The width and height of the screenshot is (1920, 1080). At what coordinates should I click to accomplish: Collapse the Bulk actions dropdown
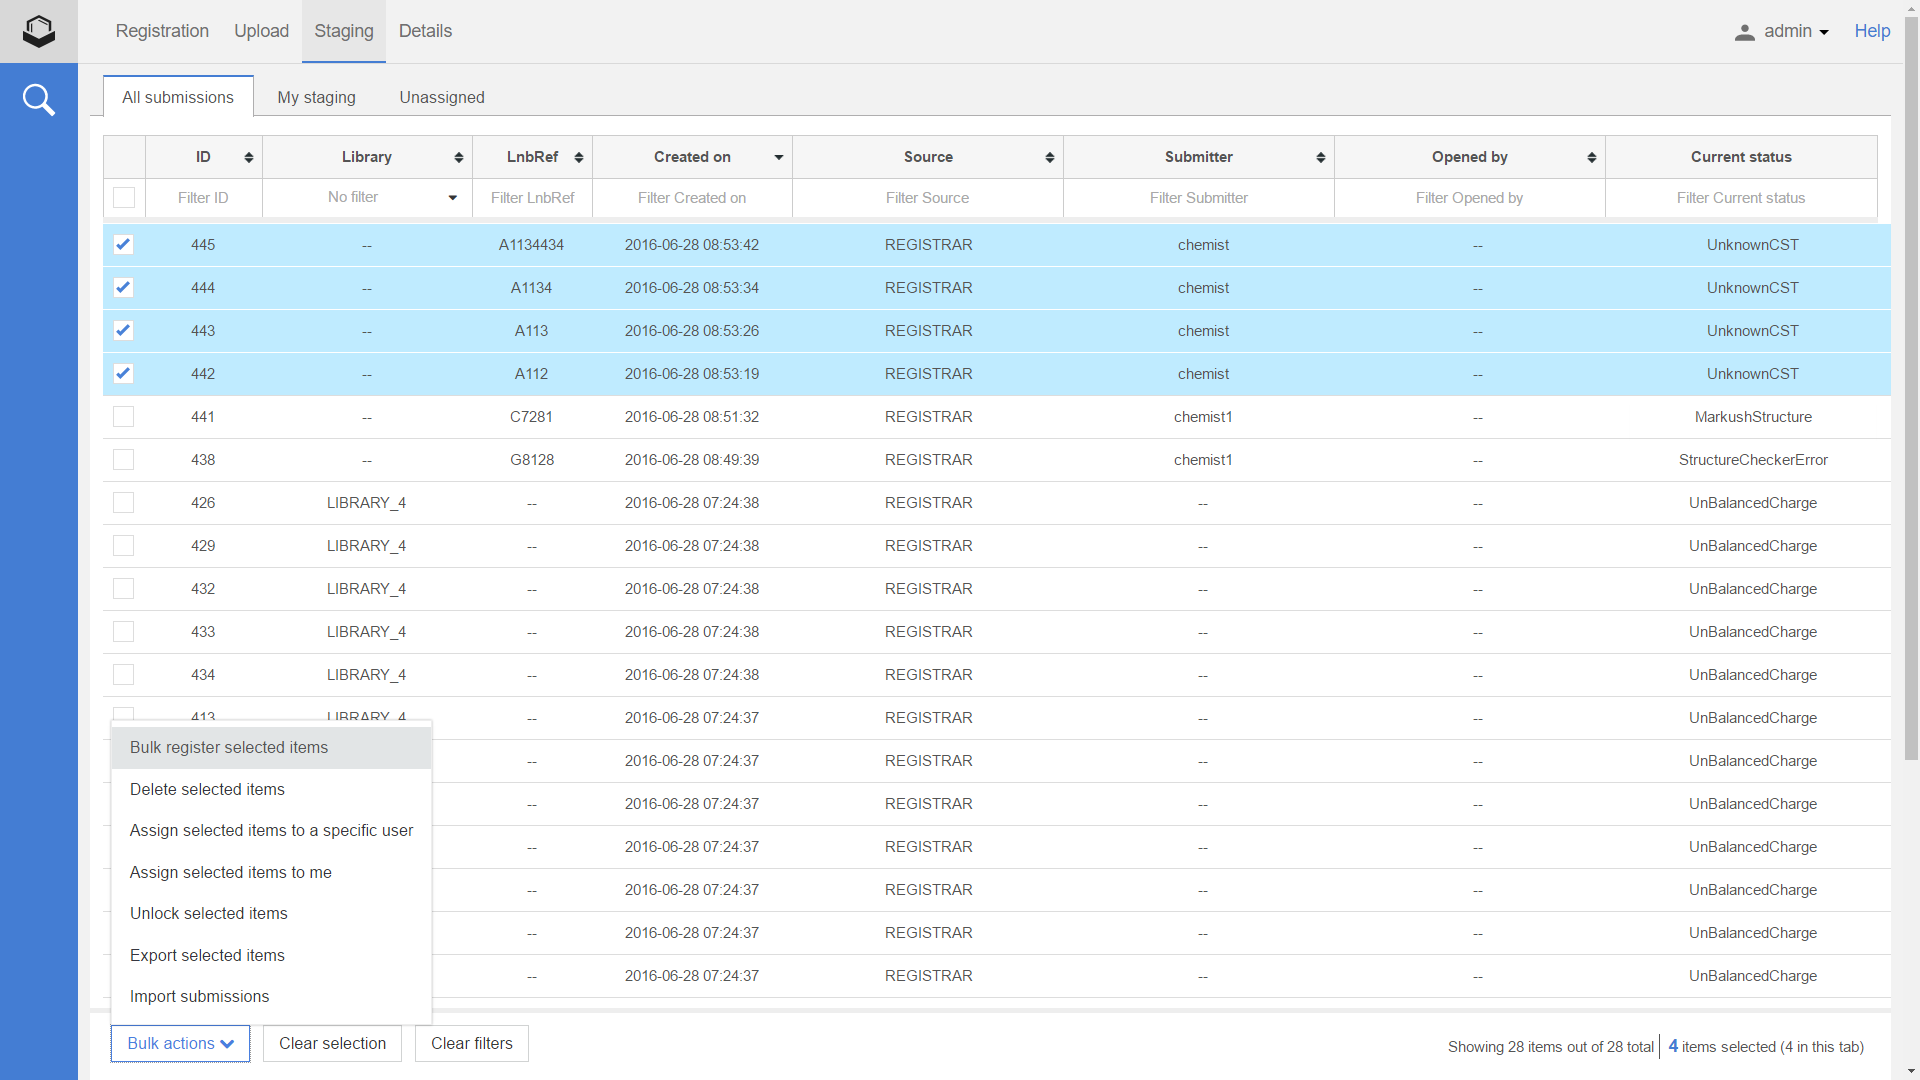point(179,1043)
